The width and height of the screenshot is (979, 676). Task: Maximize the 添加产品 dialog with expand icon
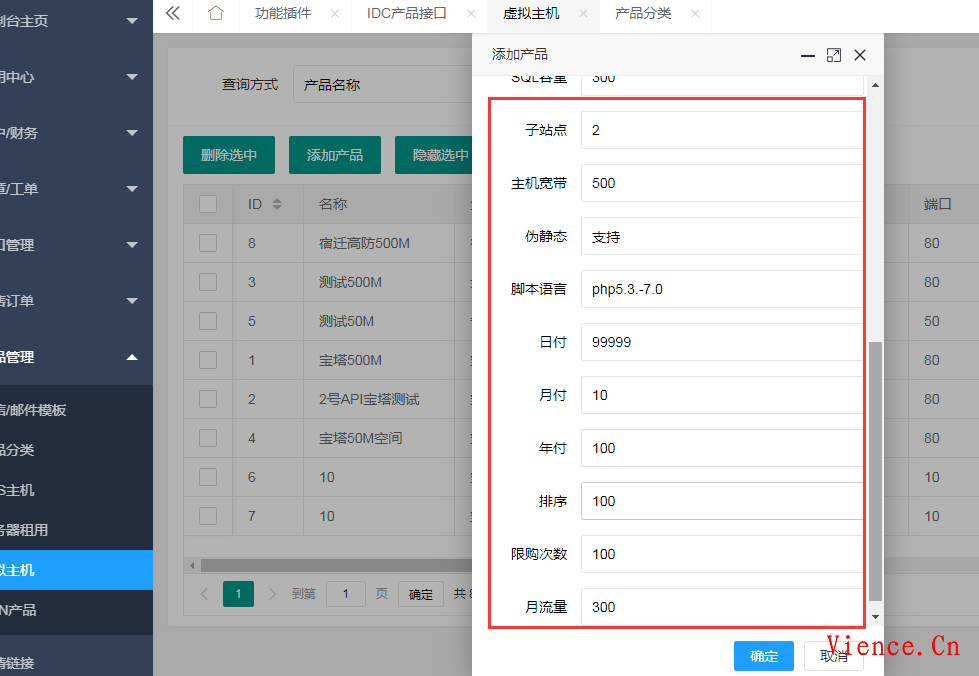click(834, 56)
